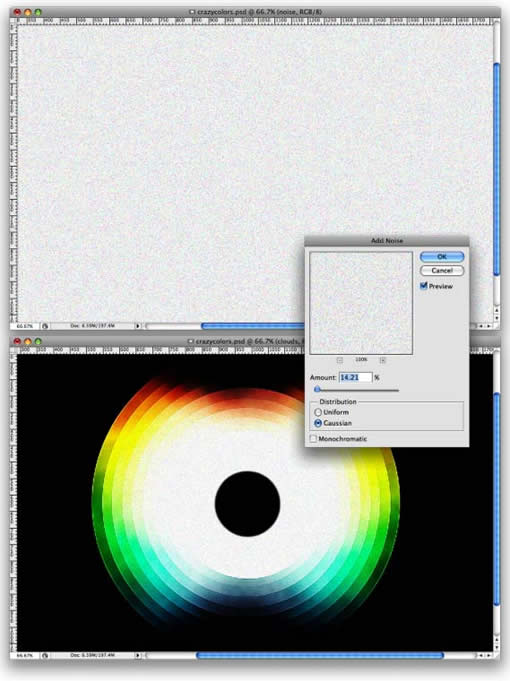Click document proxy icon in clouds window title
The image size is (510, 681).
click(x=190, y=341)
